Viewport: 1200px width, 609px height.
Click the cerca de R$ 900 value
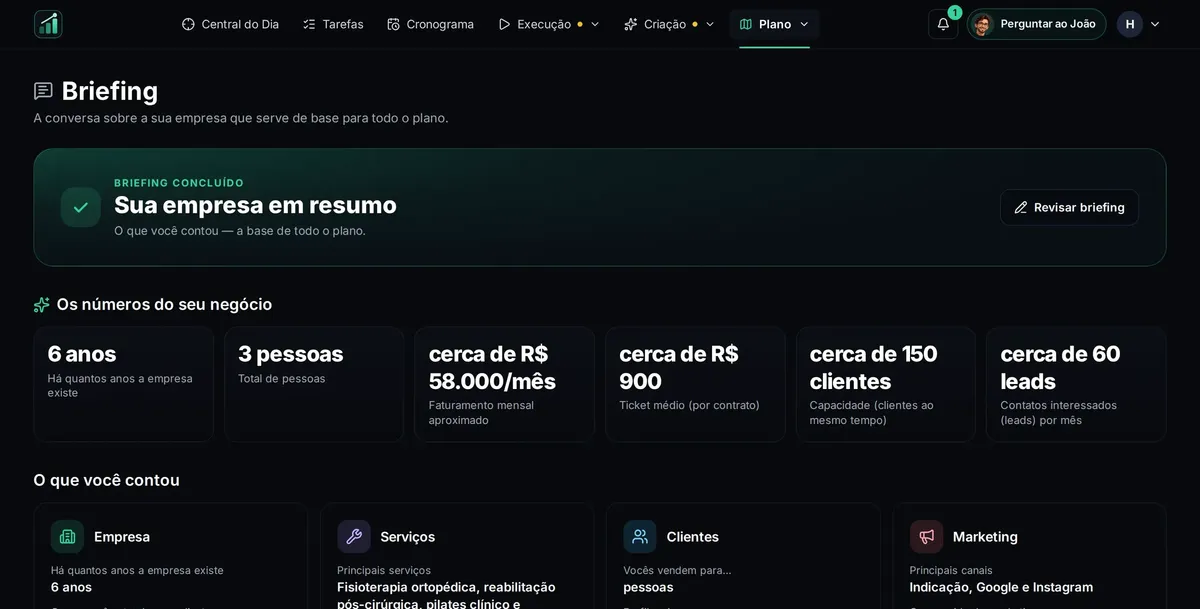[679, 367]
